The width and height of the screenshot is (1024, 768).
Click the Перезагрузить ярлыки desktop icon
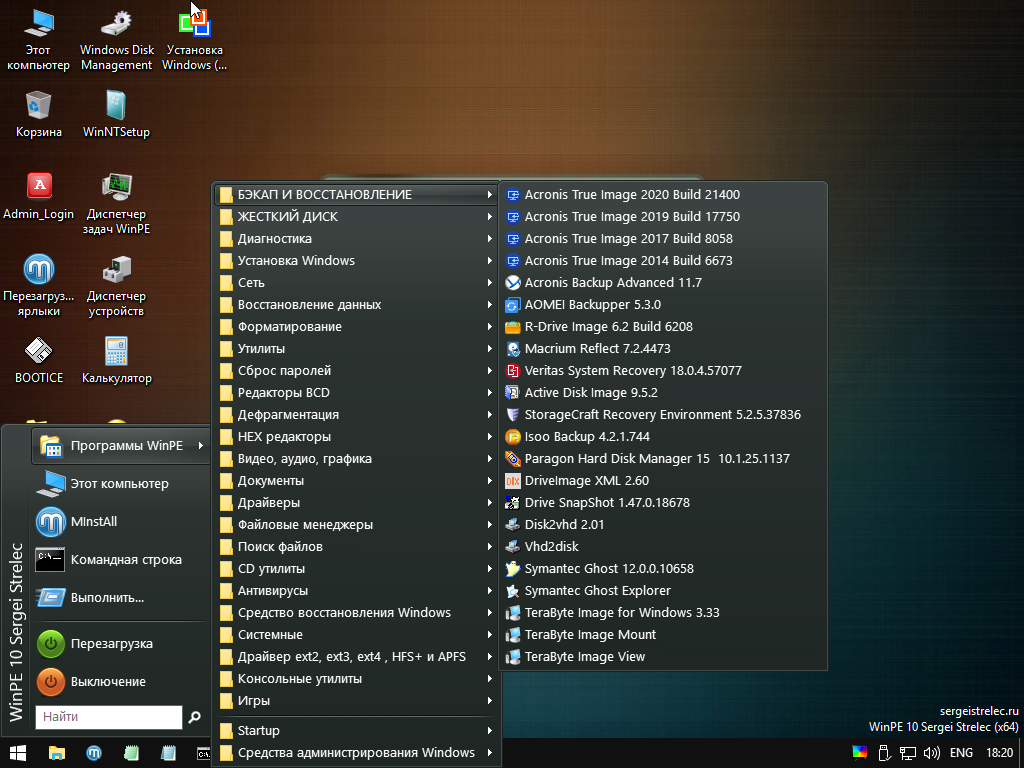[39, 286]
